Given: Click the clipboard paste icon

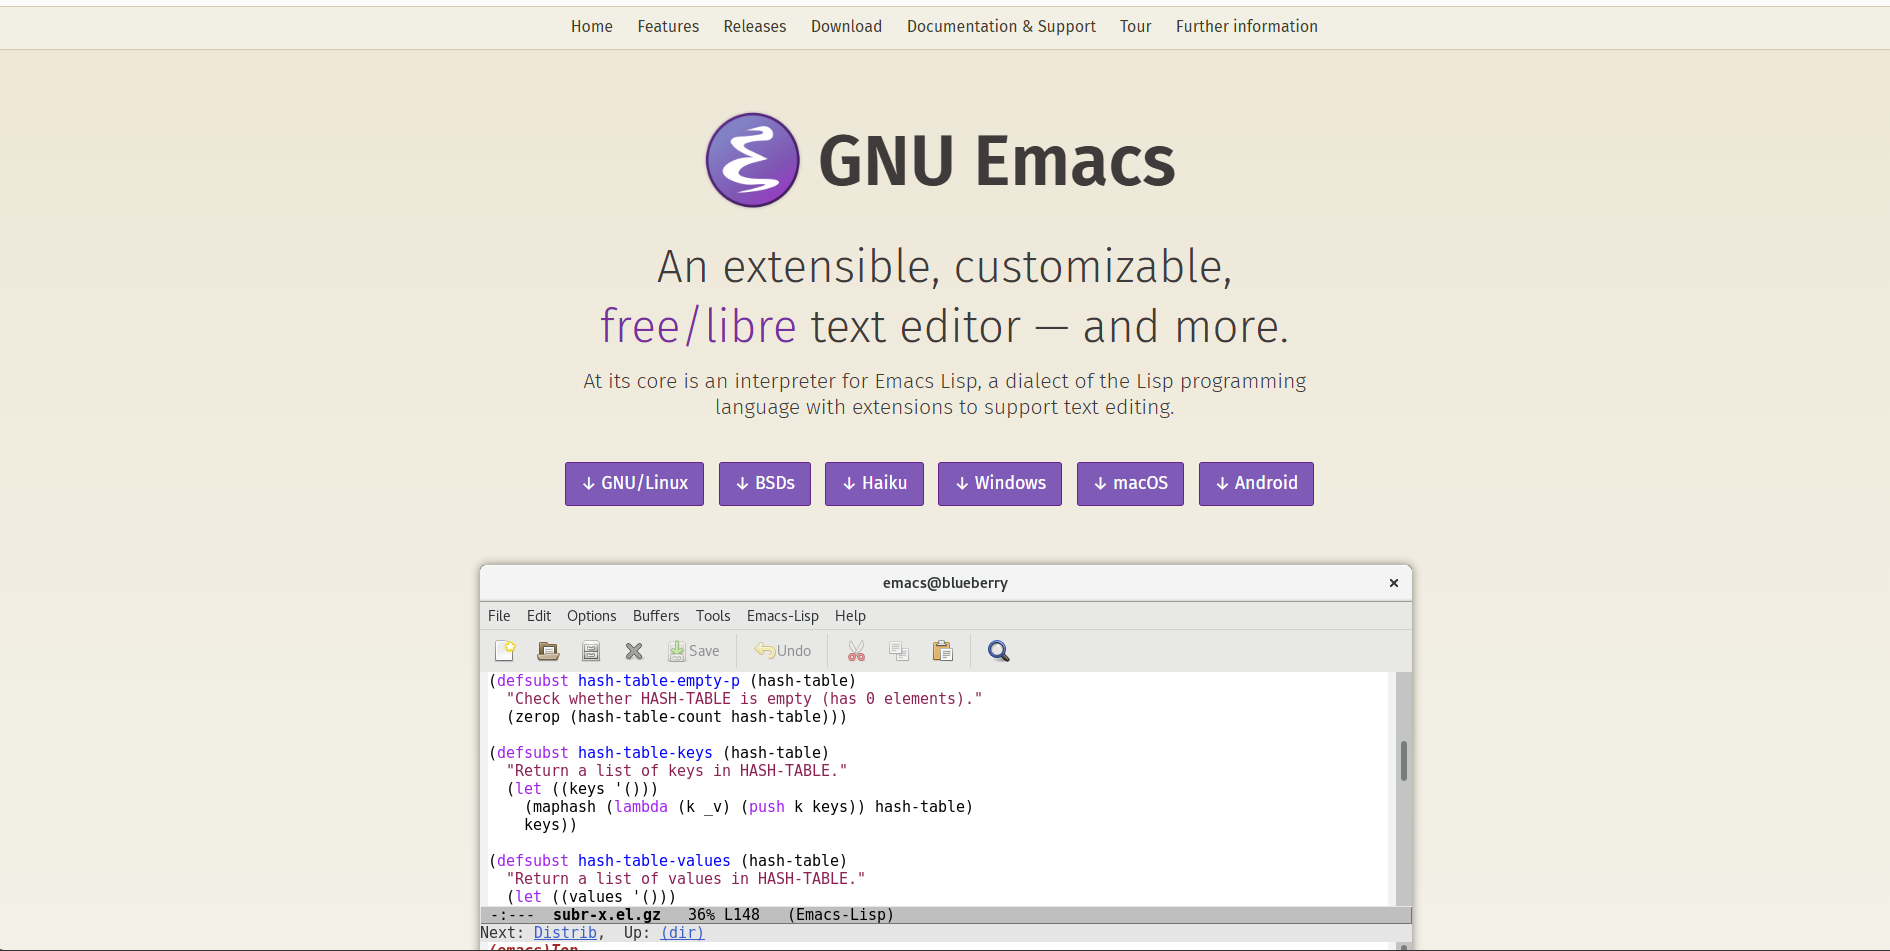Looking at the screenshot, I should [942, 651].
